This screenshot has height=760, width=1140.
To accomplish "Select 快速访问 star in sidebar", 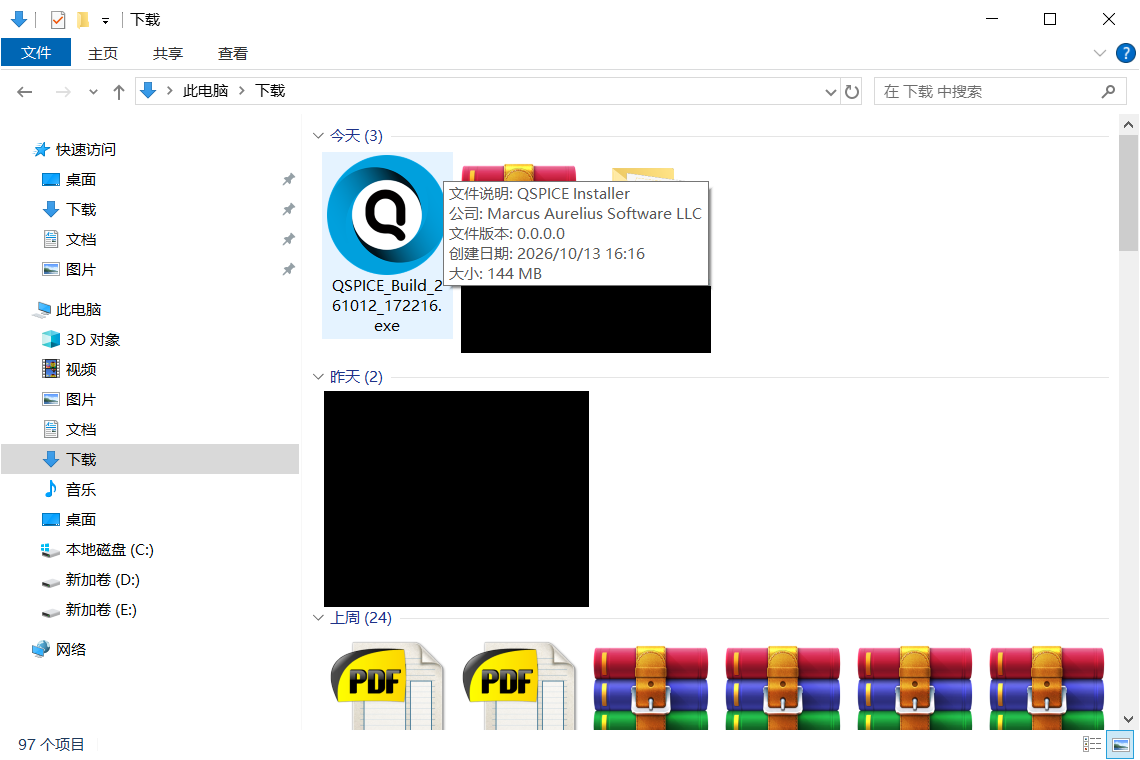I will point(75,150).
